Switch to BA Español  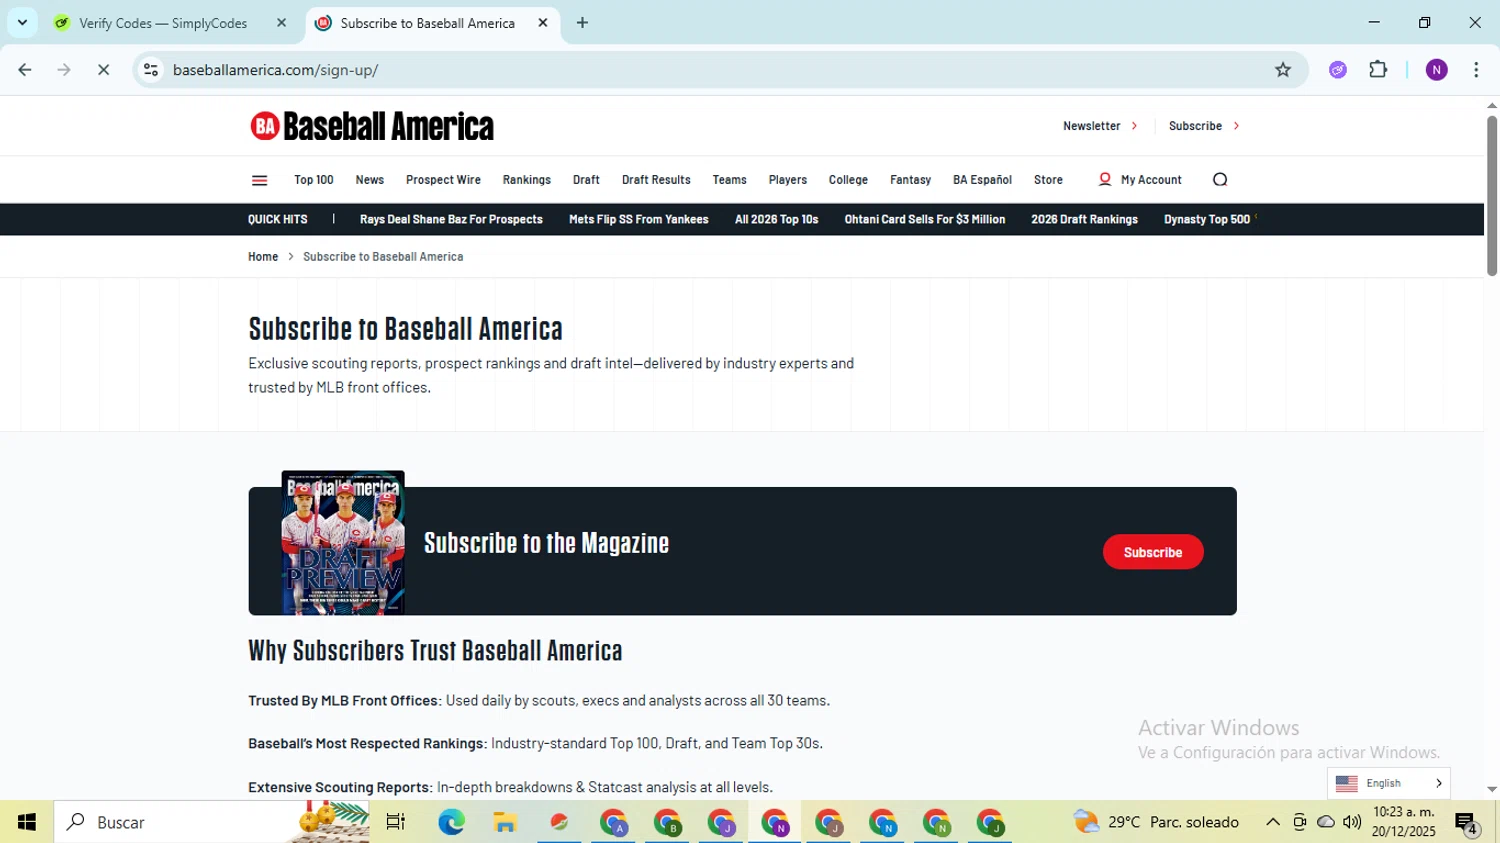(982, 180)
